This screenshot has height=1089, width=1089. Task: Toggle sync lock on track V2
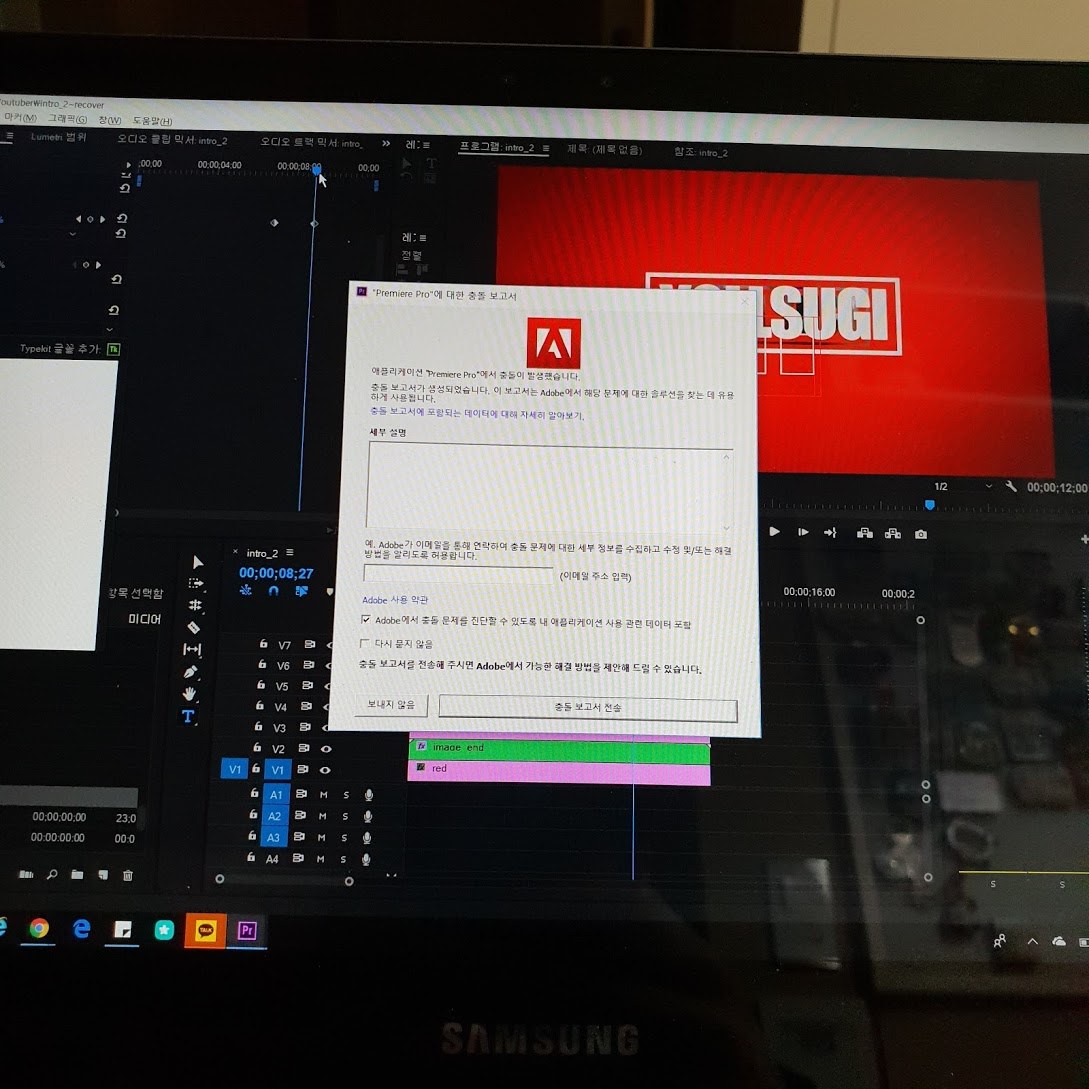(x=304, y=748)
